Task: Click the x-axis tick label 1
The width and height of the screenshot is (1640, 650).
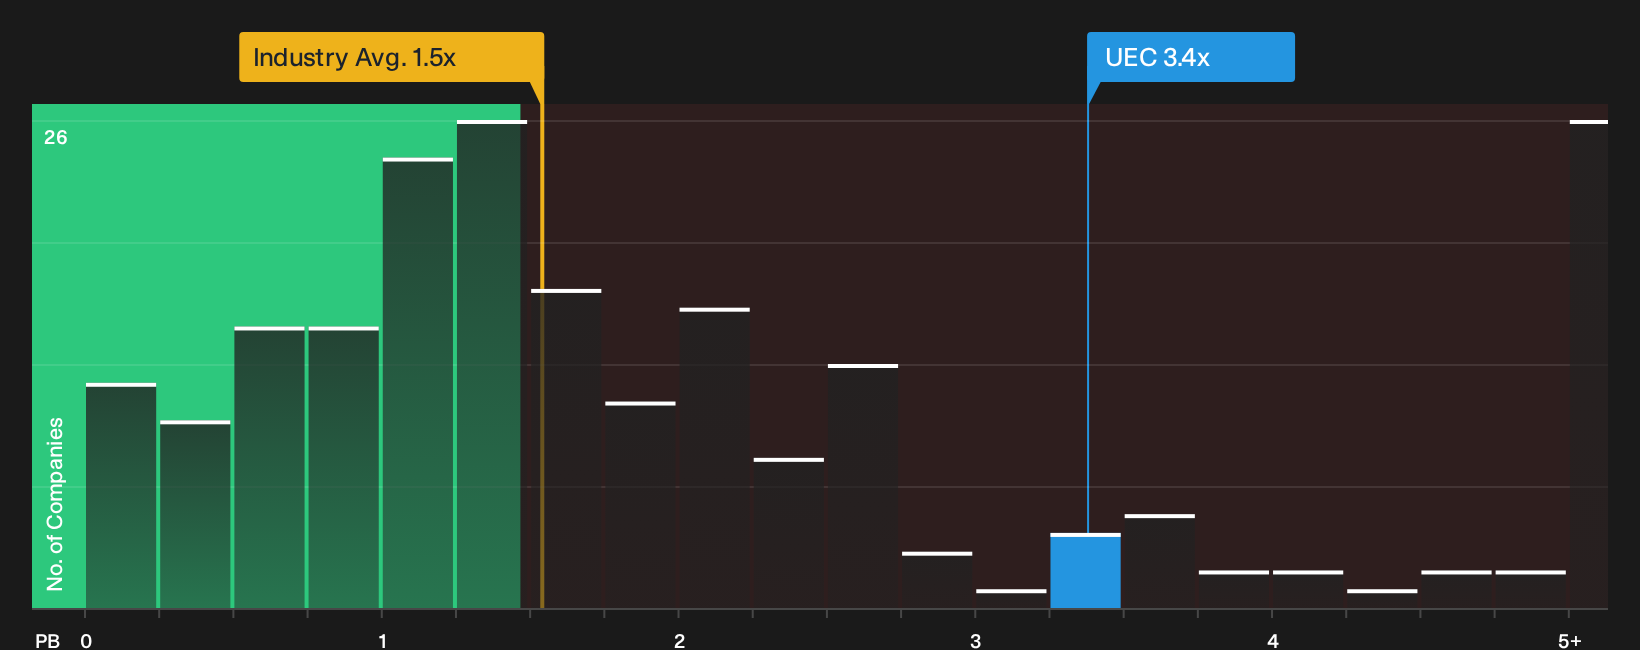Action: click(382, 641)
